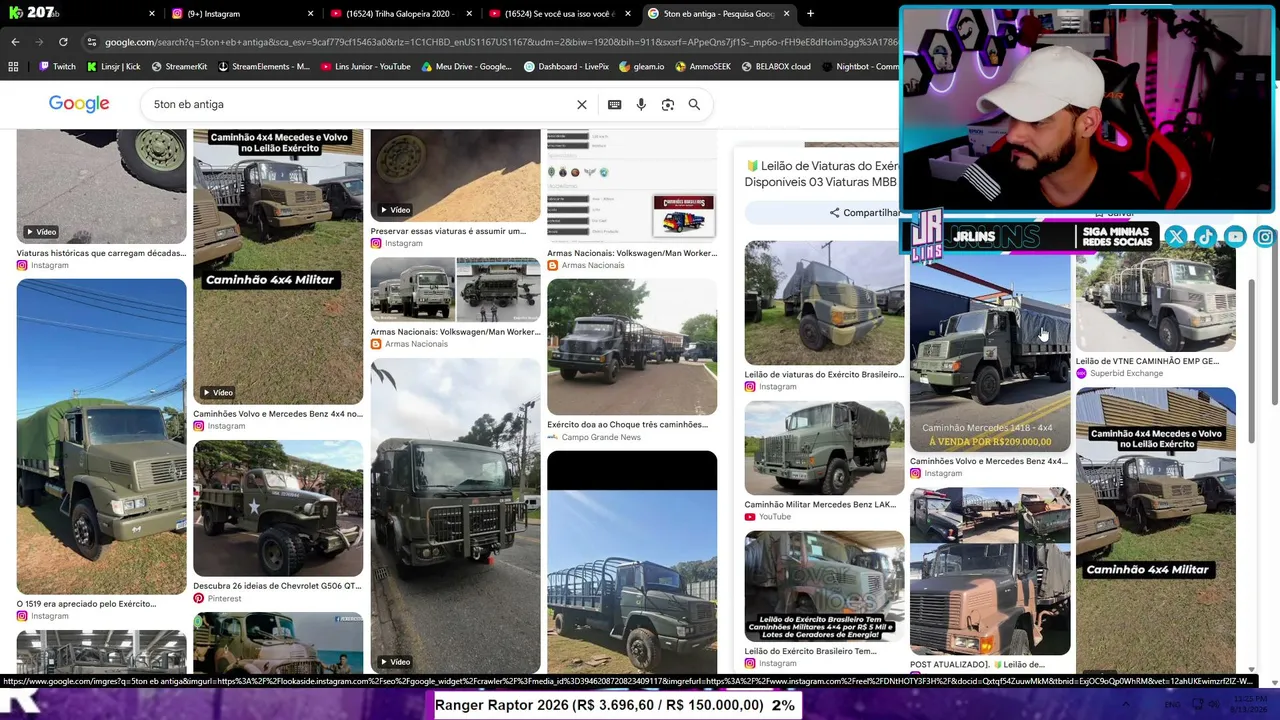Open the BELABOX cloud bookmark
This screenshot has height=720, width=1280.
(x=776, y=67)
